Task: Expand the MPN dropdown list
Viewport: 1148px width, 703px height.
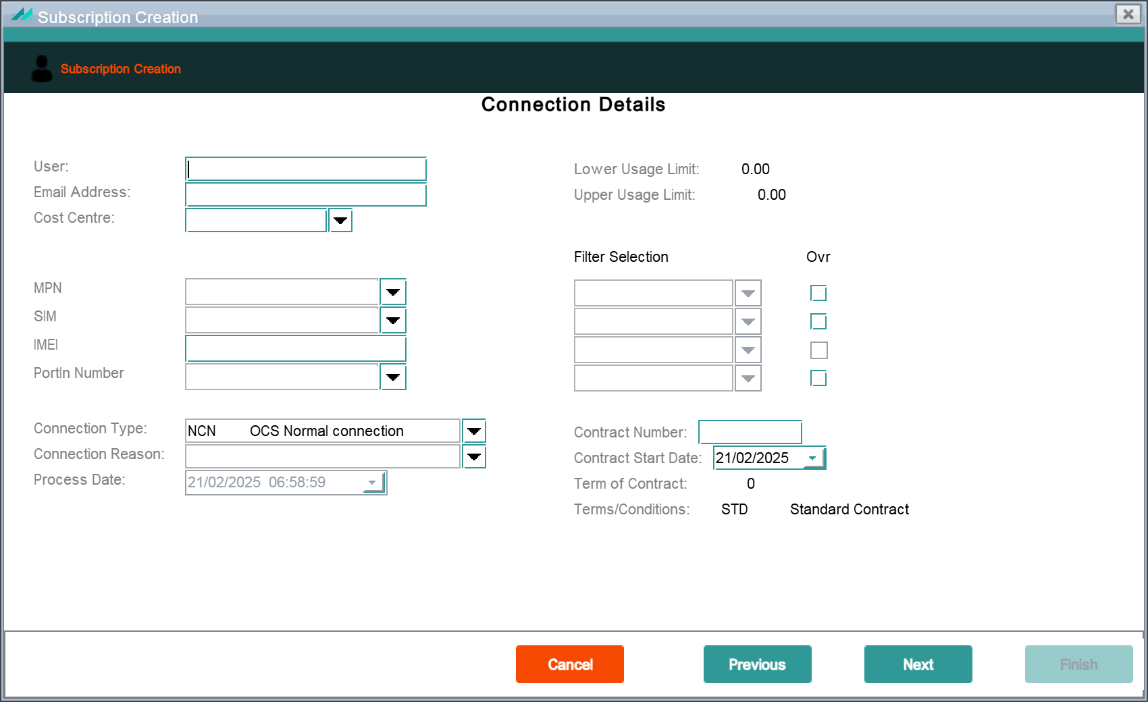Action: [393, 292]
